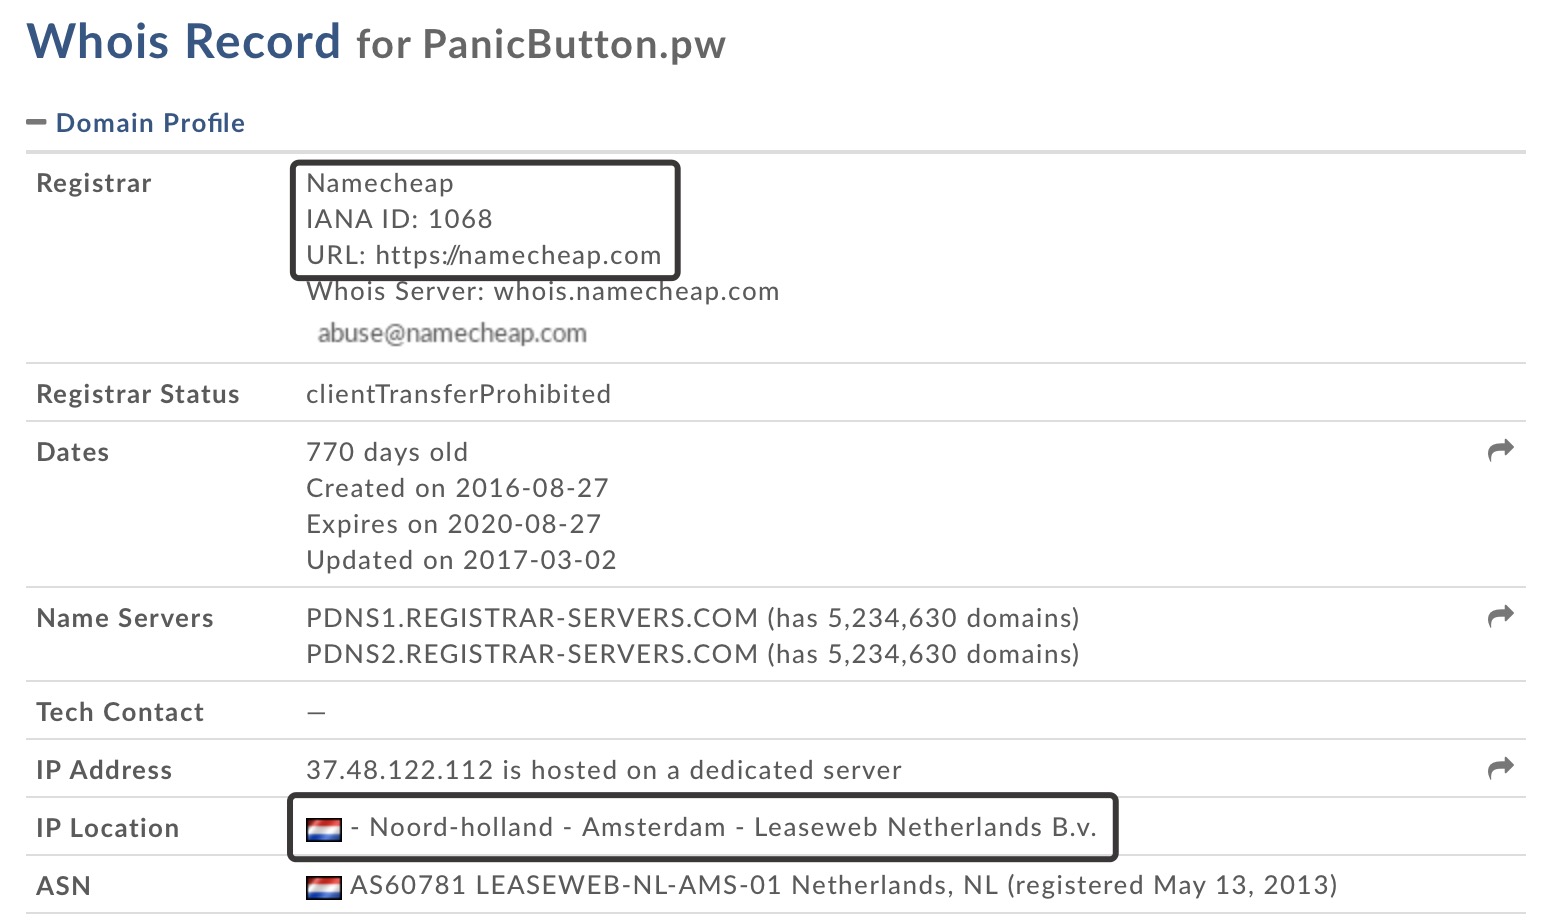1548x924 pixels.
Task: Click the abuse@namecheap.com email address
Action: tap(452, 334)
